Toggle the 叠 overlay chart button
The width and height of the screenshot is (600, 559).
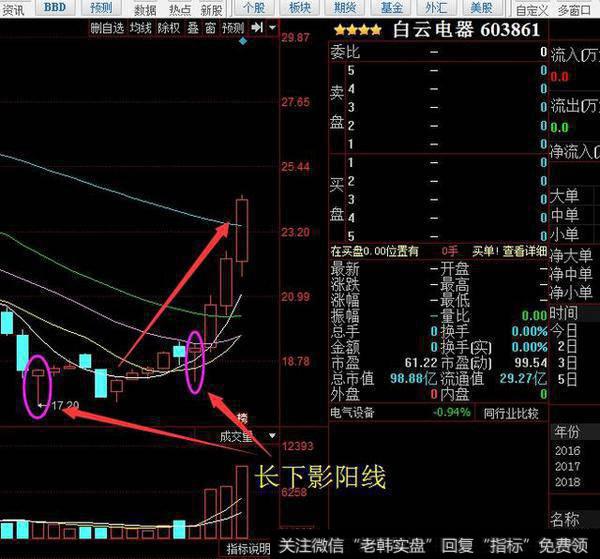192,28
